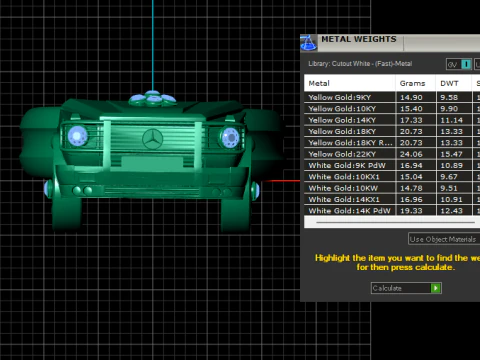480x360 pixels.
Task: Select the Yellow Gold:14KY row
Action: (x=392, y=120)
